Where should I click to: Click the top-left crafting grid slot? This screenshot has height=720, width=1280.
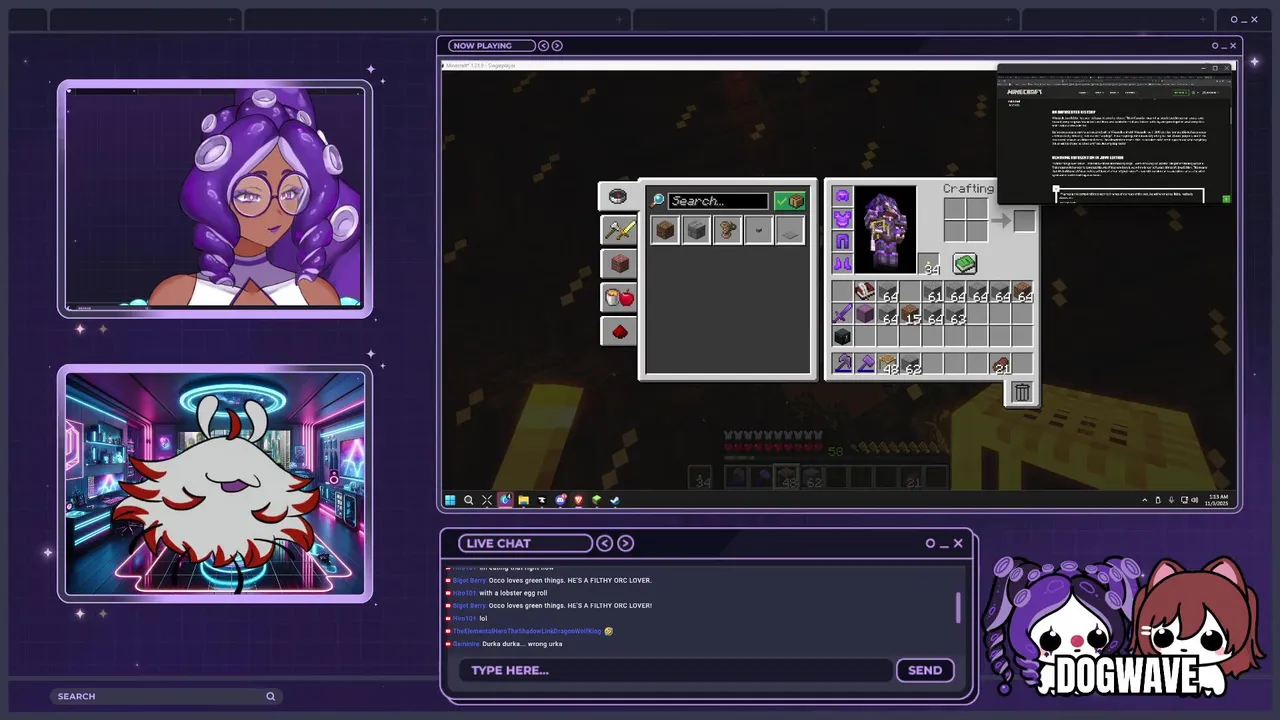coord(954,209)
